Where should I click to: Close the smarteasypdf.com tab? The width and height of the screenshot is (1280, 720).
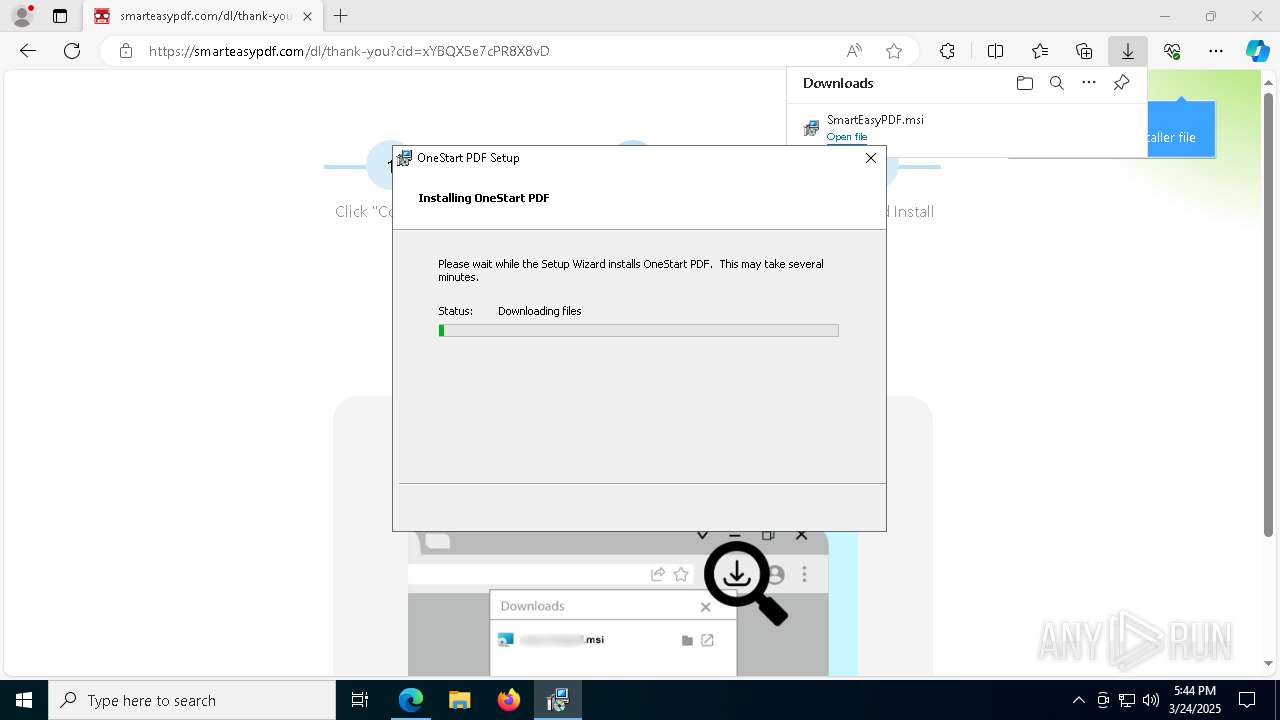click(x=307, y=16)
